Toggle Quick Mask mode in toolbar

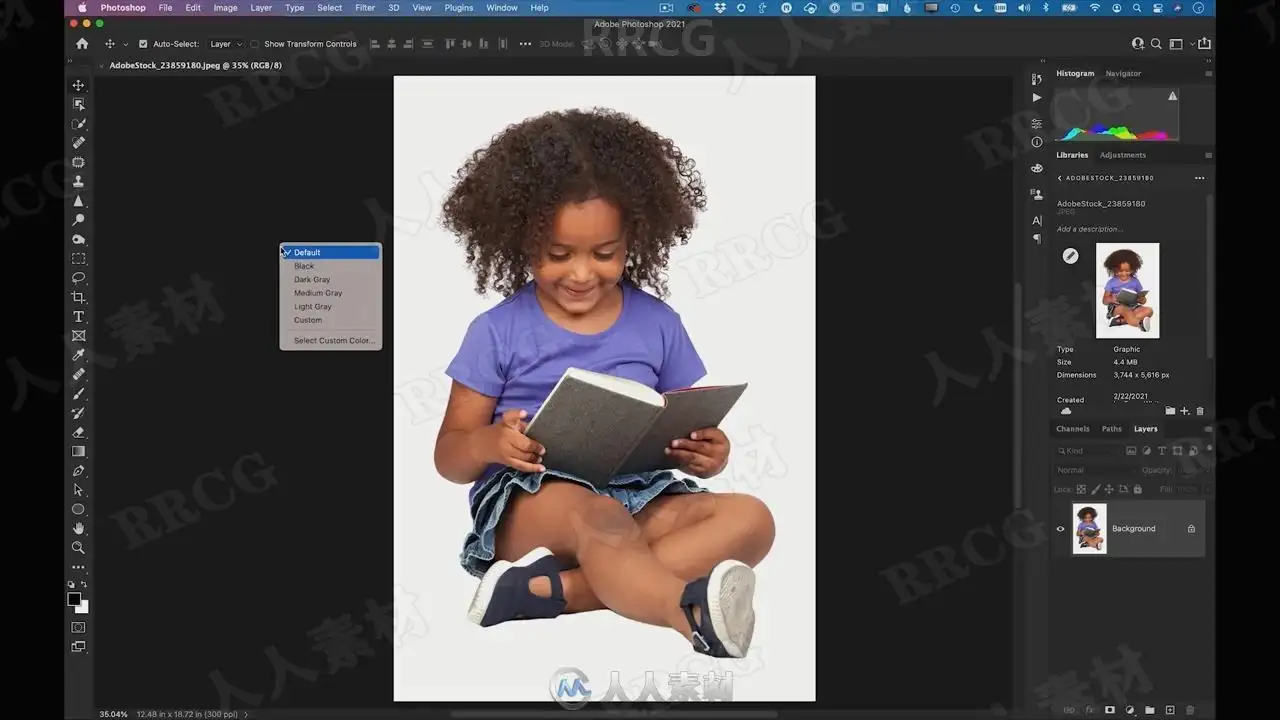coord(79,627)
